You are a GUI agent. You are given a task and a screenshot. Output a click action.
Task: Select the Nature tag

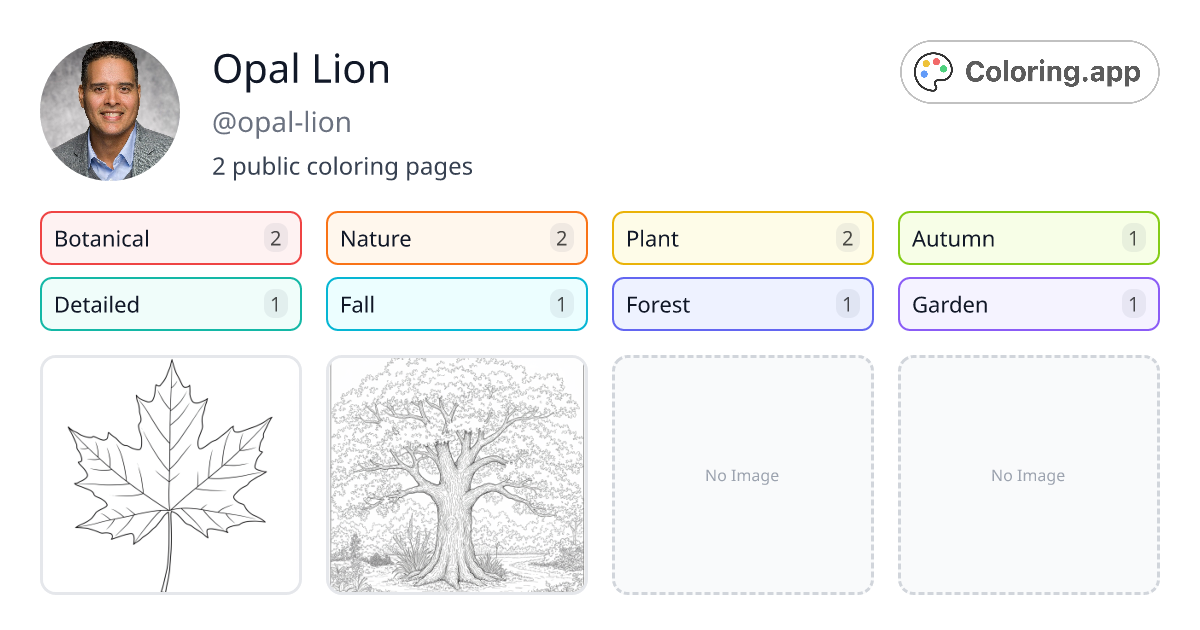coord(456,238)
